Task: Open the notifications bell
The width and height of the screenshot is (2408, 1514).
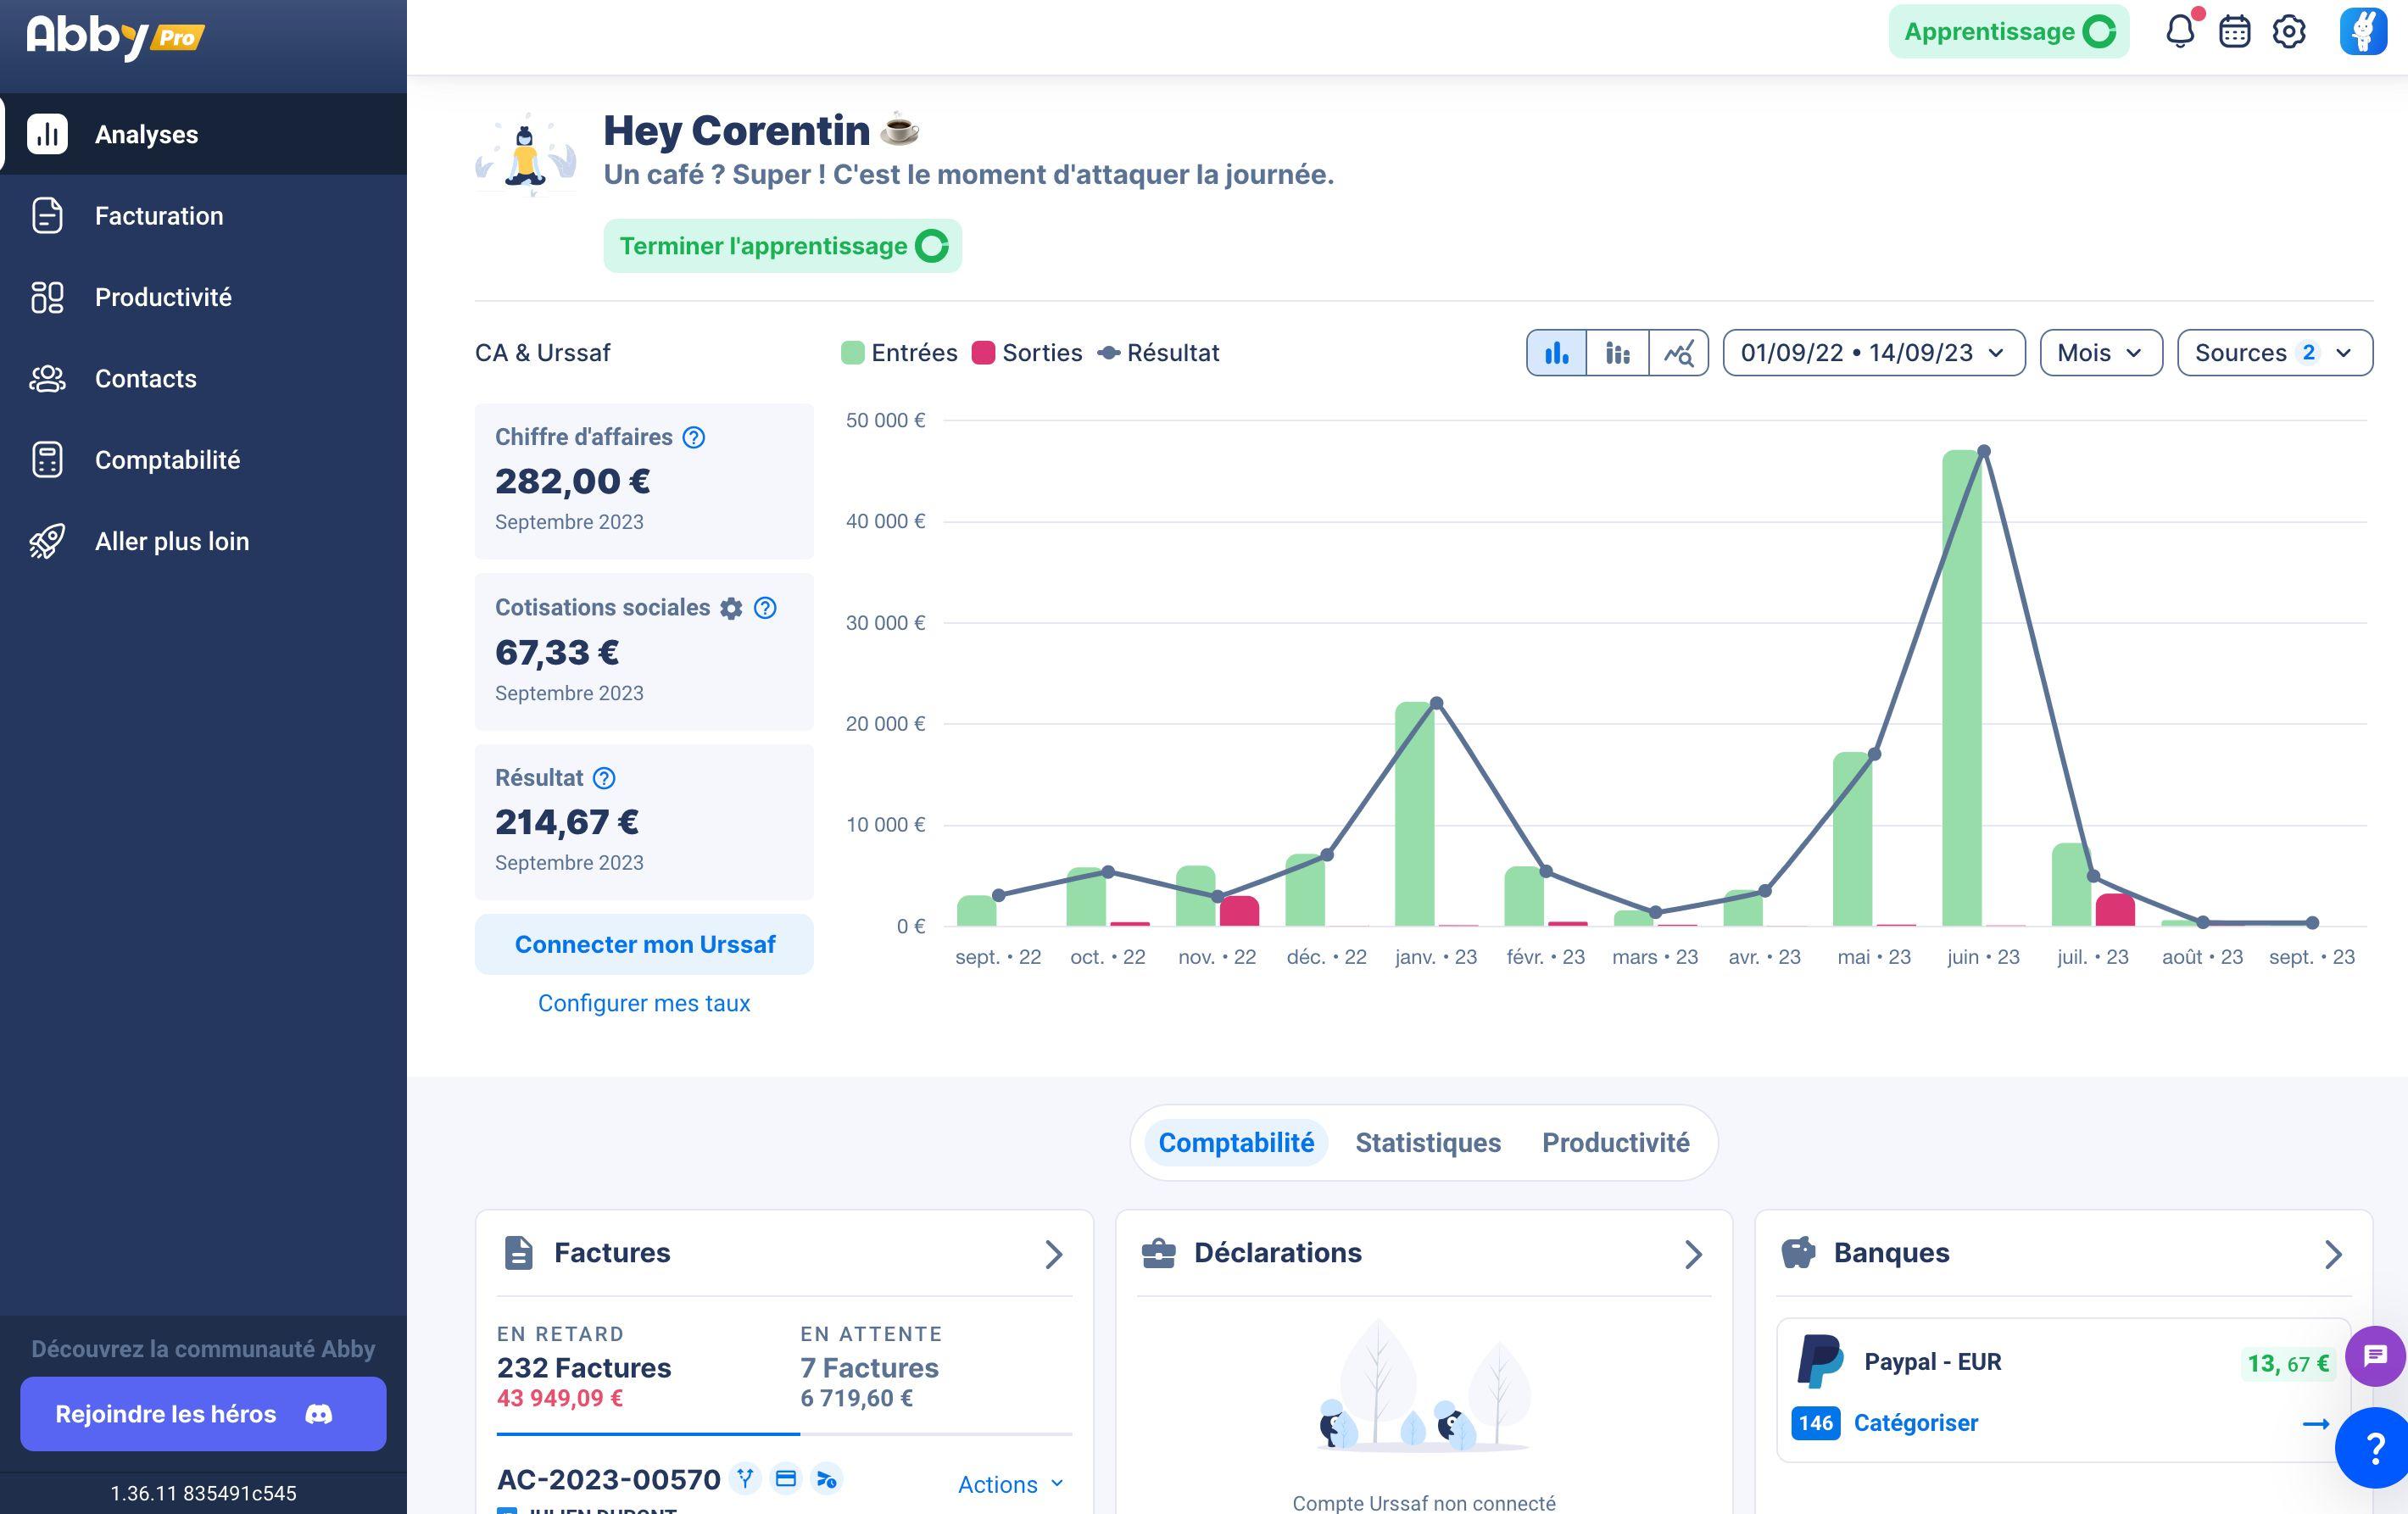Action: click(2180, 32)
